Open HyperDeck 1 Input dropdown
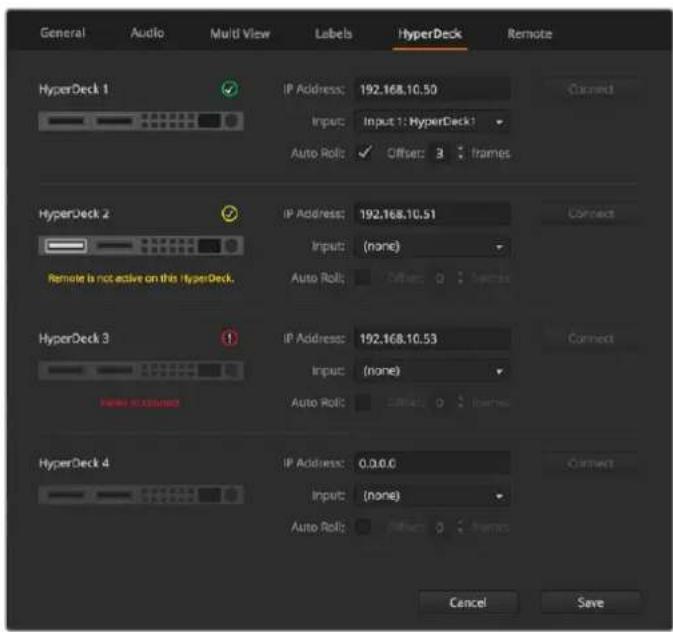Viewport: 673px width, 632px height. [x=432, y=122]
